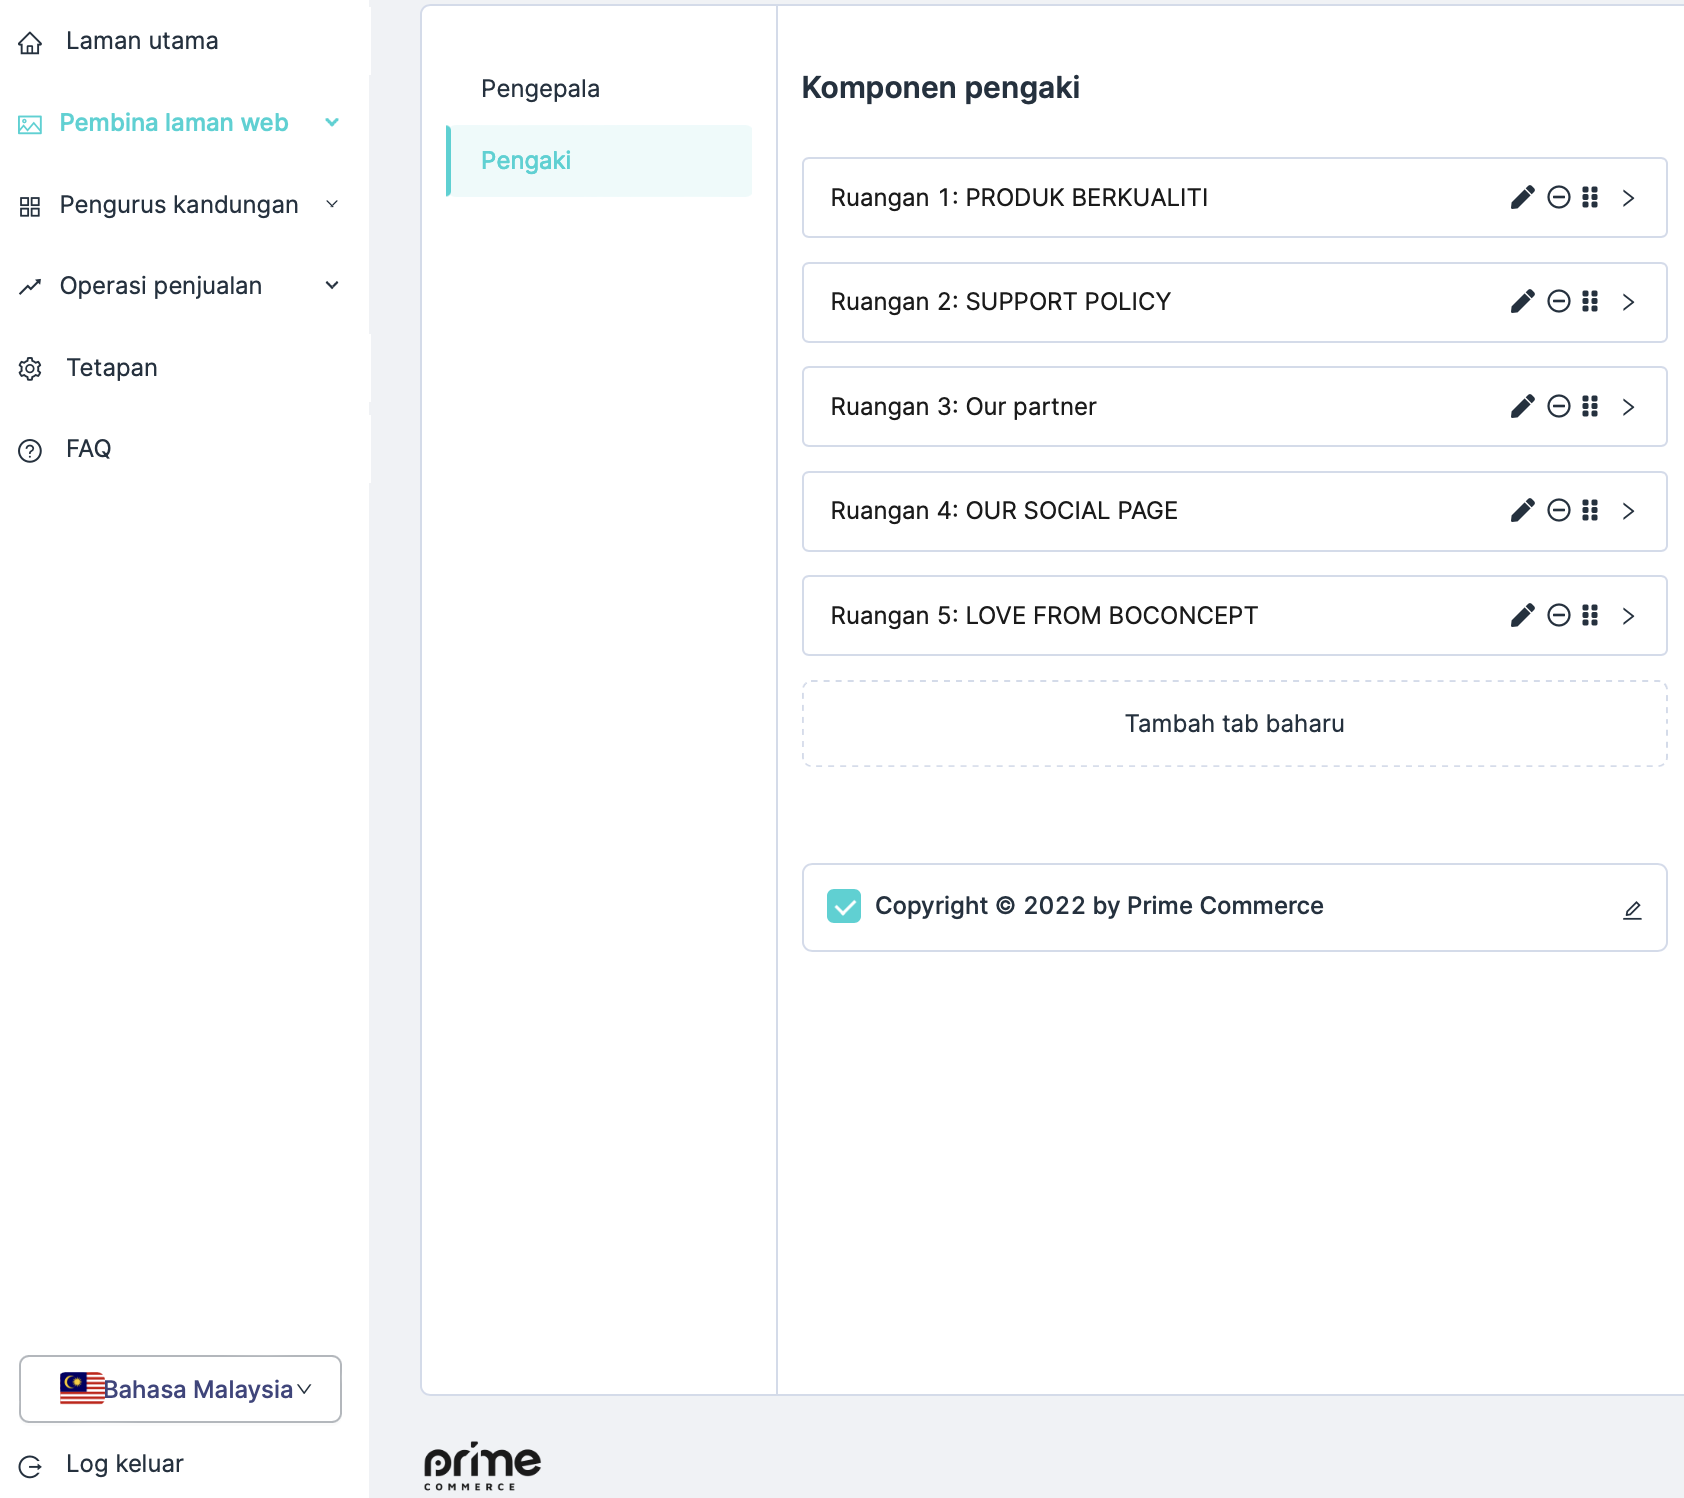Viewport: 1684px width, 1498px height.
Task: Click Log keluar link
Action: [124, 1464]
